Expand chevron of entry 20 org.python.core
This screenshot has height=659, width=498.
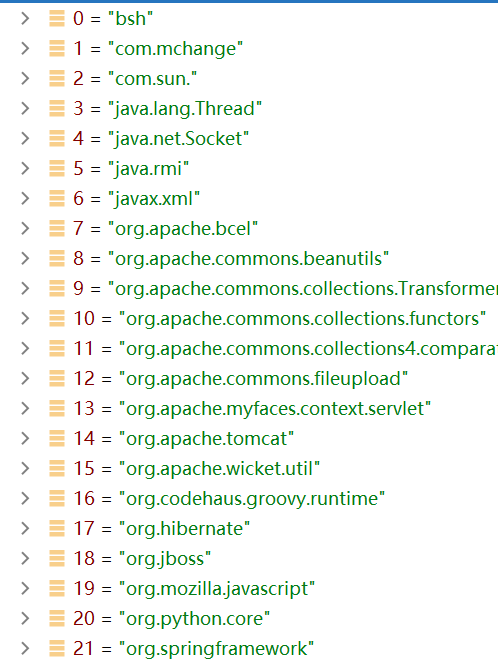tap(25, 619)
